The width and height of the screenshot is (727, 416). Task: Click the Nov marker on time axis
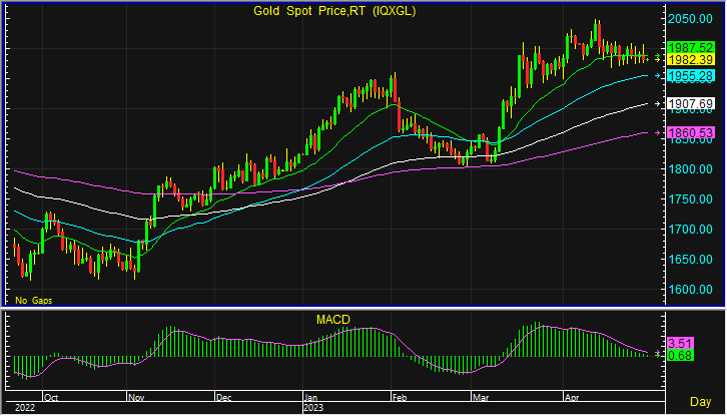[136, 396]
